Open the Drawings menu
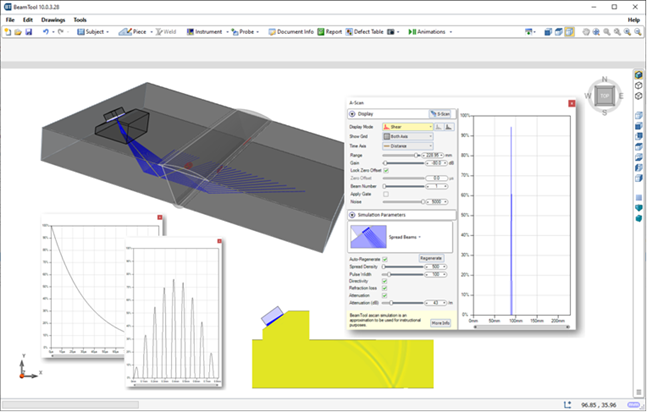This screenshot has height=412, width=647. [x=53, y=20]
